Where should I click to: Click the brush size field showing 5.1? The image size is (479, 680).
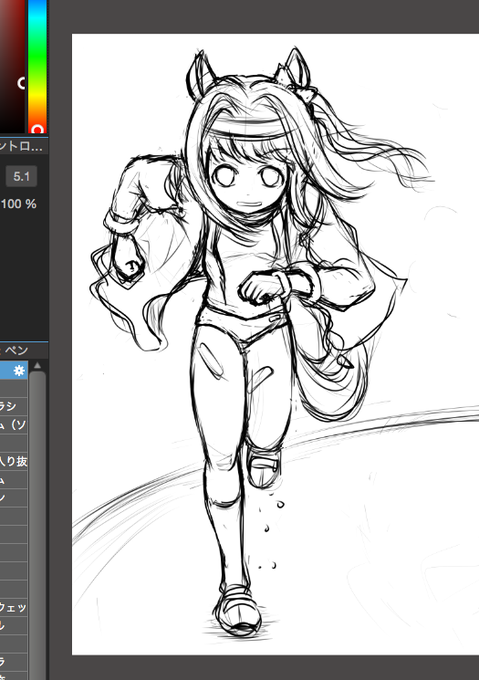[21, 177]
